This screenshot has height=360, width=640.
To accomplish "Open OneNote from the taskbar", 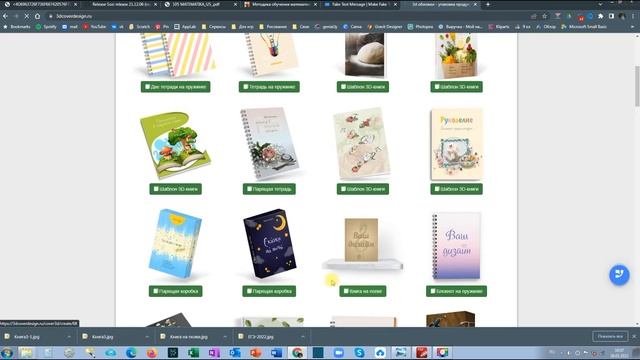I will point(214,352).
